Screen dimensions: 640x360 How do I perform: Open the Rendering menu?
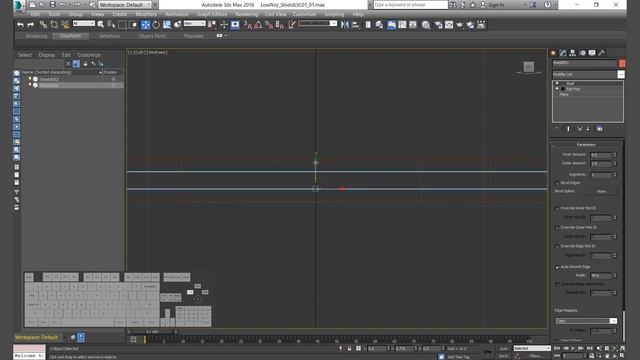247,14
